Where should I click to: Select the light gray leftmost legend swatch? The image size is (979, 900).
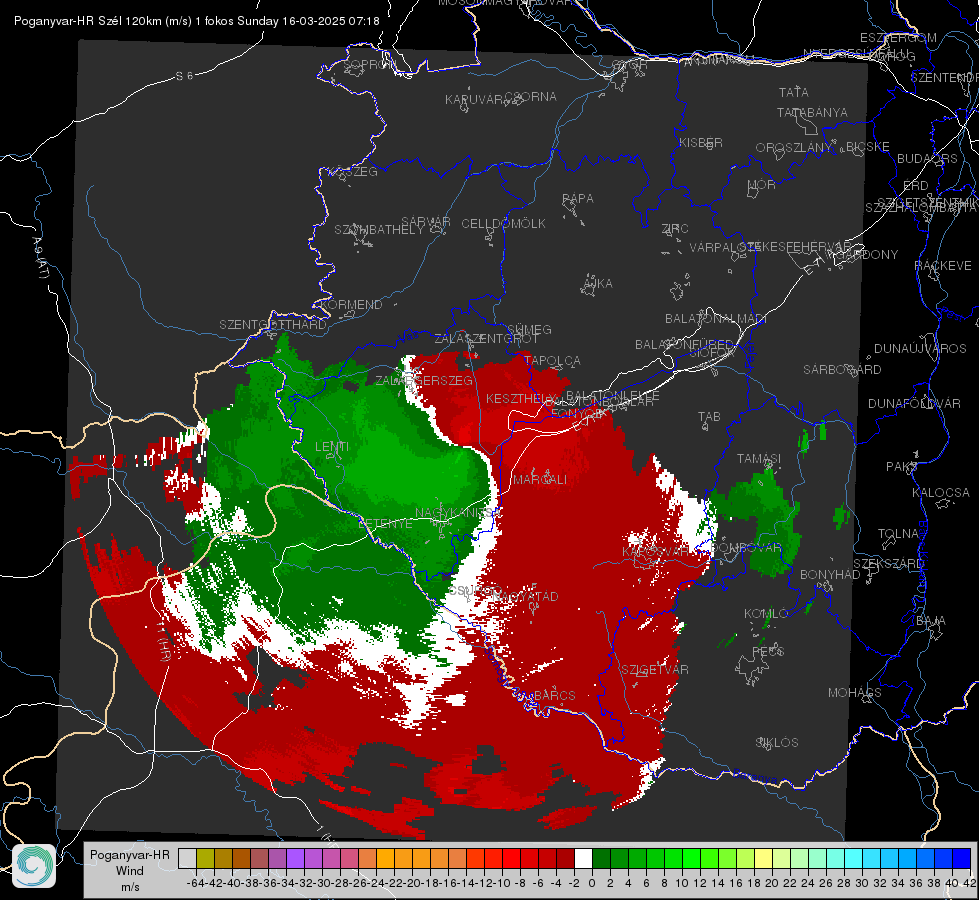(187, 859)
